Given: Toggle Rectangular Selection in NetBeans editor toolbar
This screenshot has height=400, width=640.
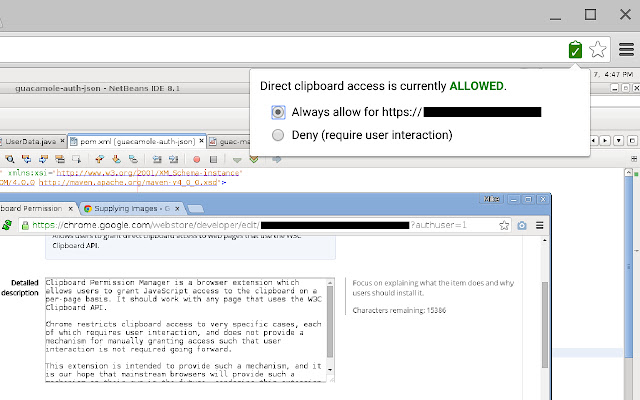Looking at the screenshot, I should coord(76,159).
